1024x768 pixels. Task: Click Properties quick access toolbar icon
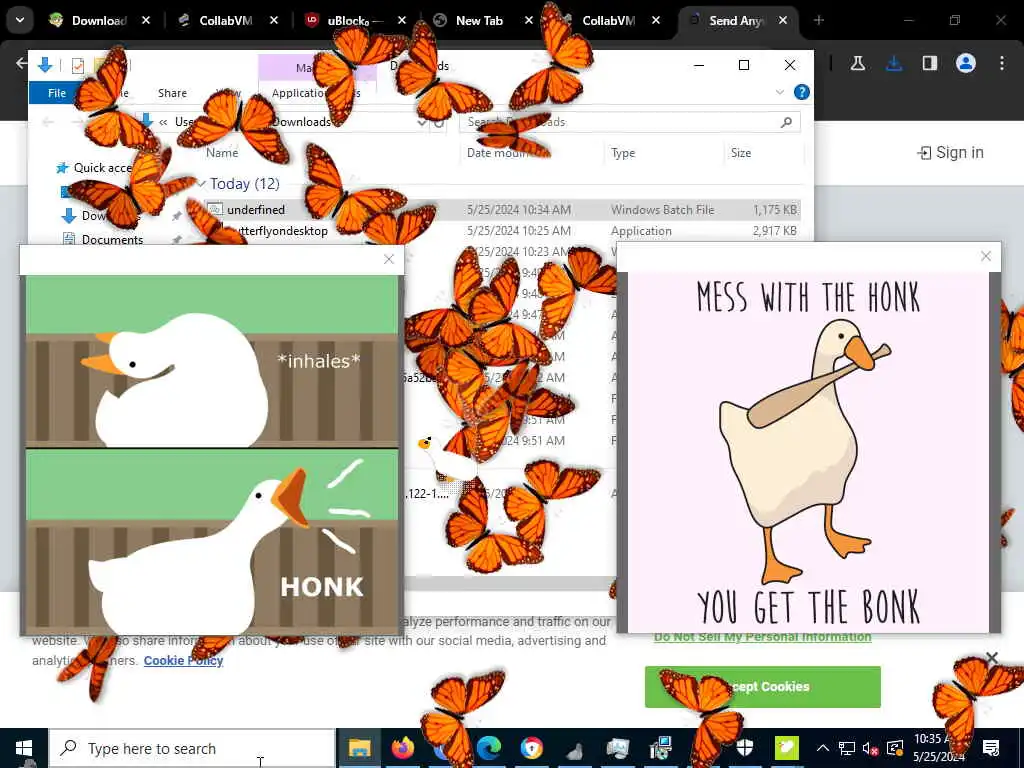[78, 65]
